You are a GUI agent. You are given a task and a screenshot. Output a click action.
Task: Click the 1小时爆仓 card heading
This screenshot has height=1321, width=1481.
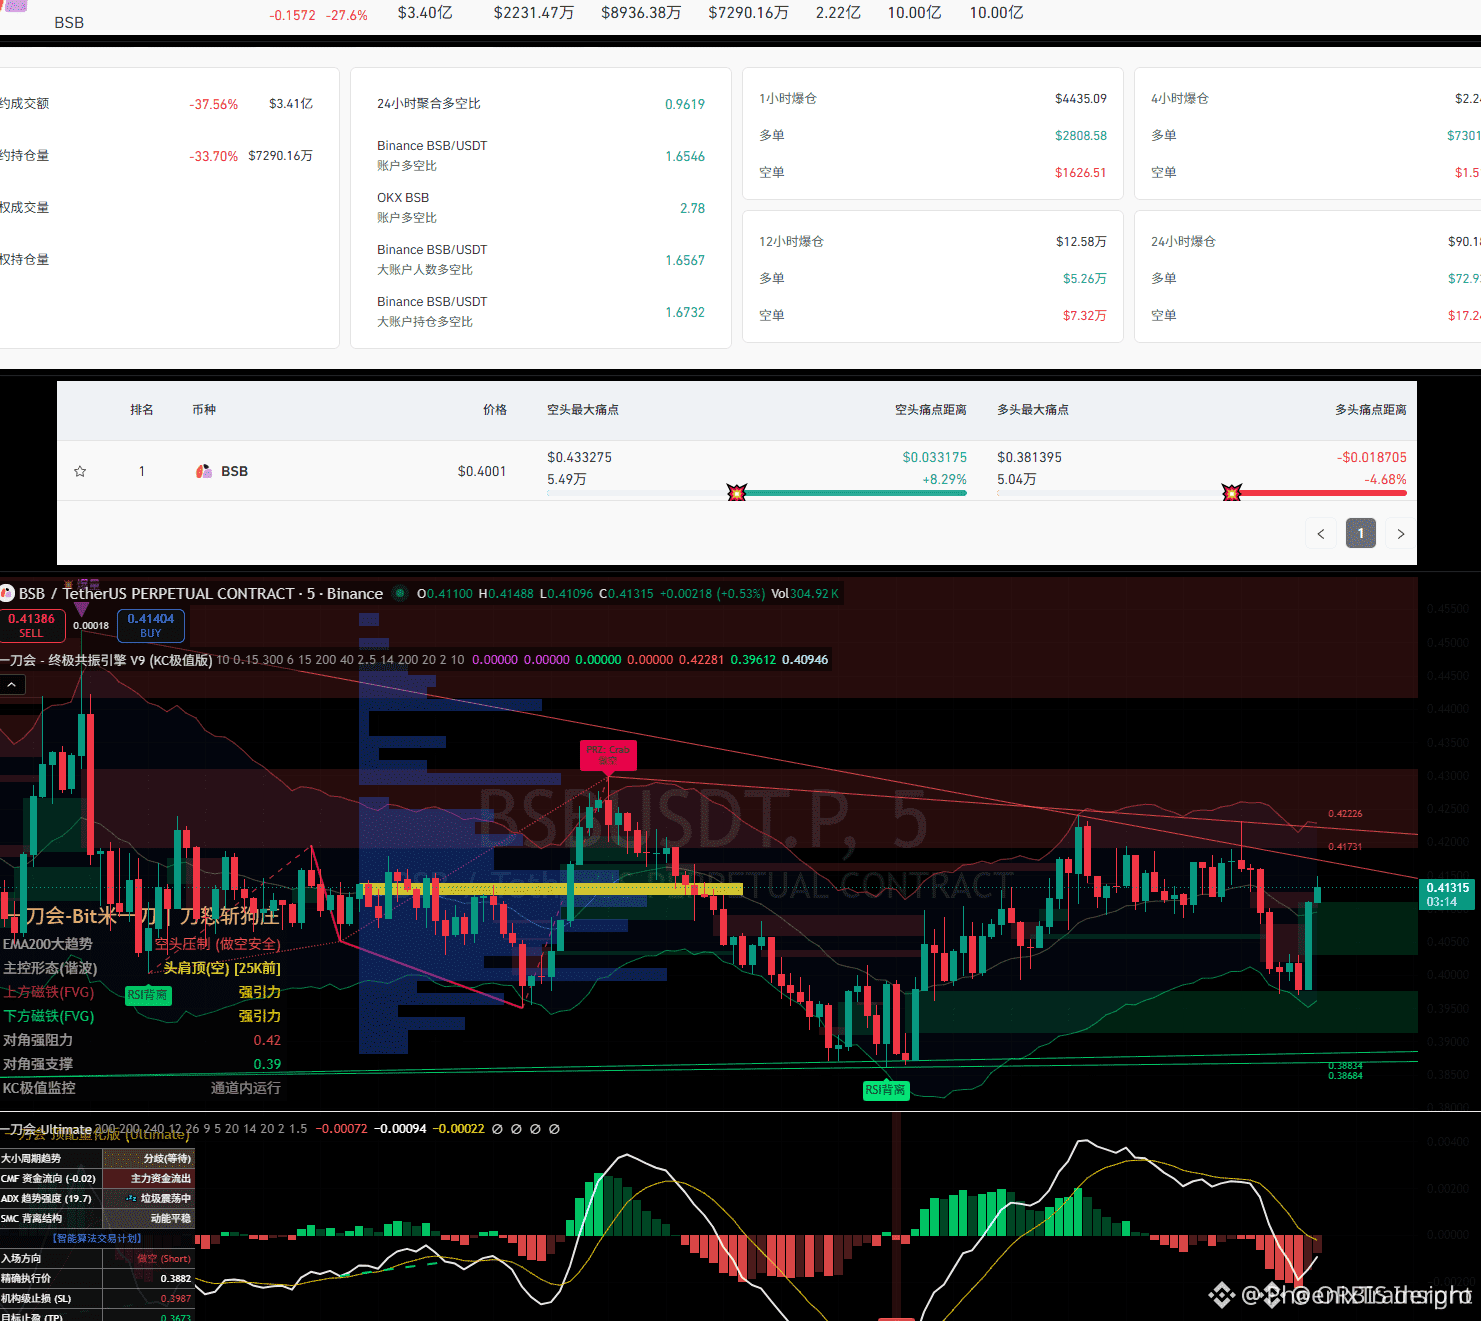(788, 99)
